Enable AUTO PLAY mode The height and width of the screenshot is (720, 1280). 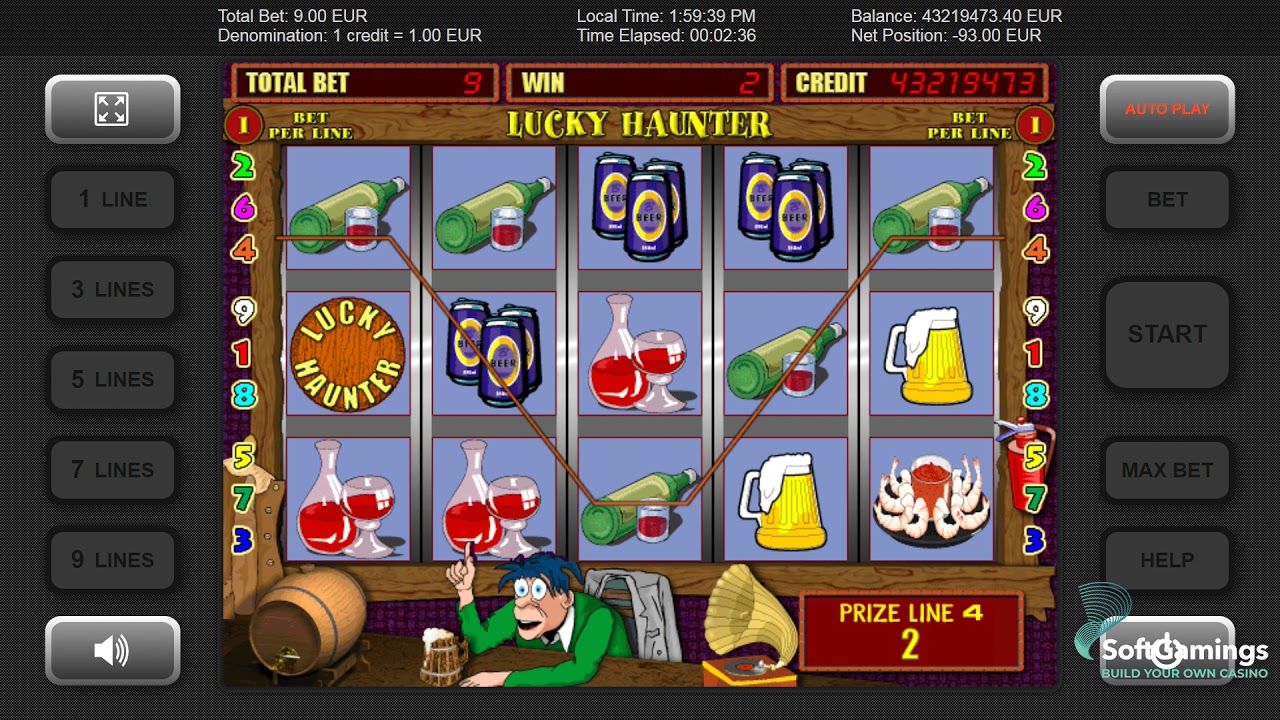[x=1167, y=109]
